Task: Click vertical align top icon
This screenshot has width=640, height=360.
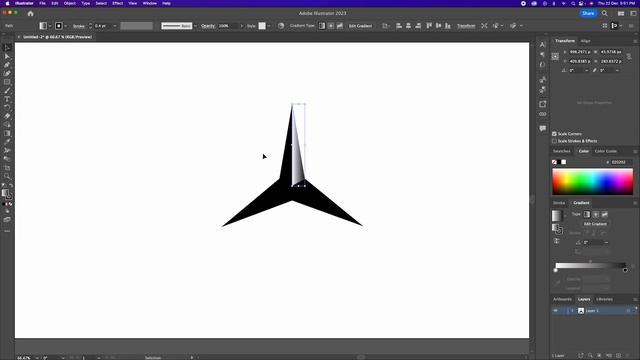Action: tap(429, 26)
